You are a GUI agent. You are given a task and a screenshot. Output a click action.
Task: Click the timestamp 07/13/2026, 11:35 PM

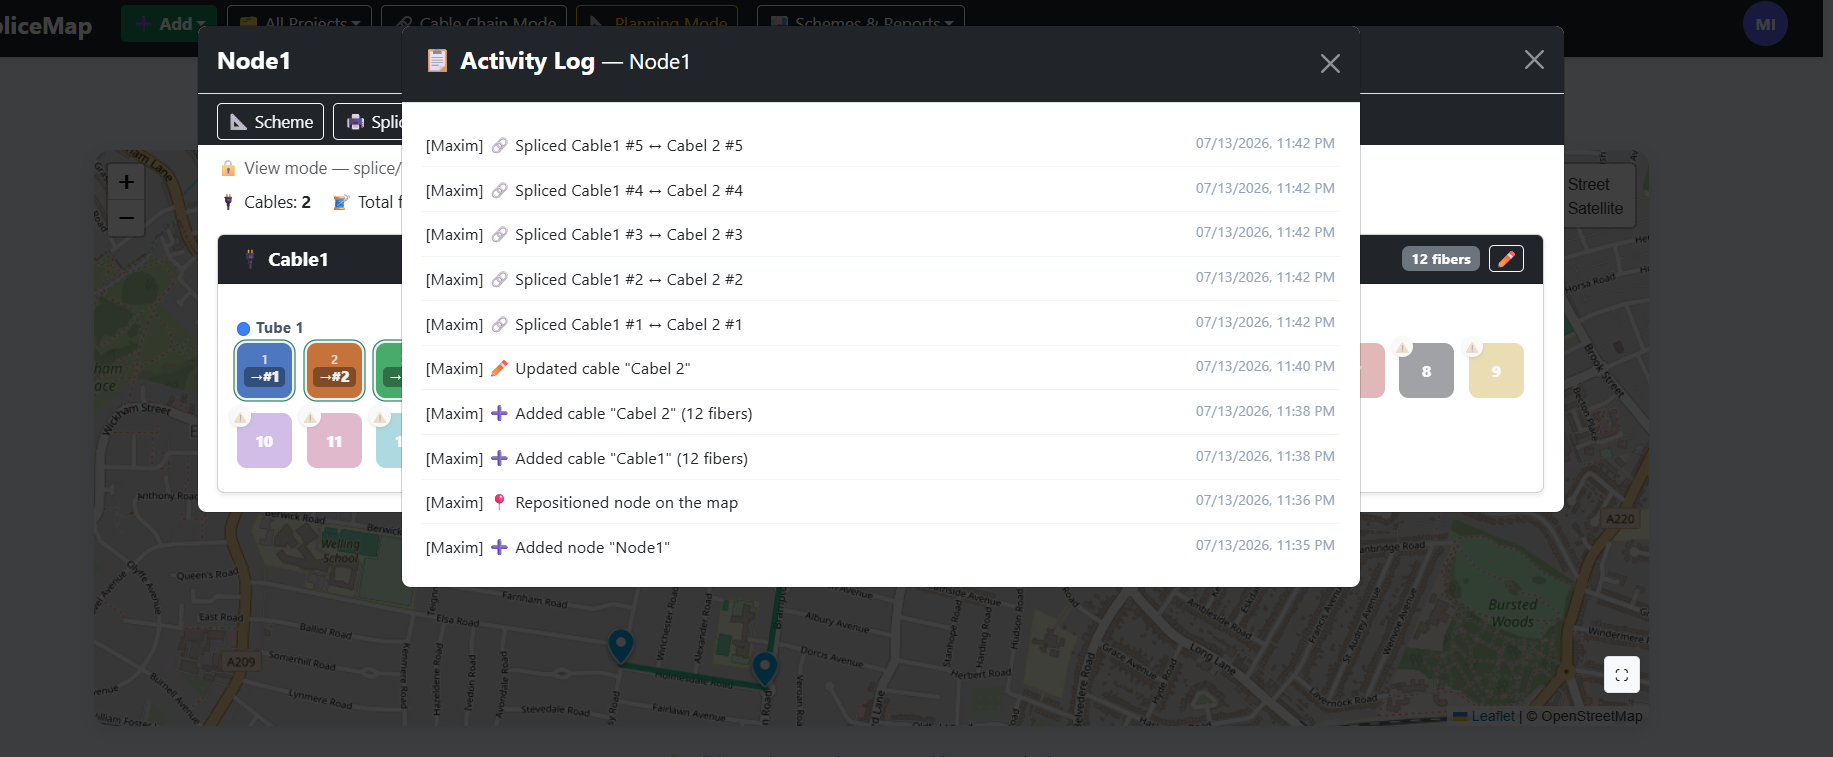click(x=1265, y=545)
